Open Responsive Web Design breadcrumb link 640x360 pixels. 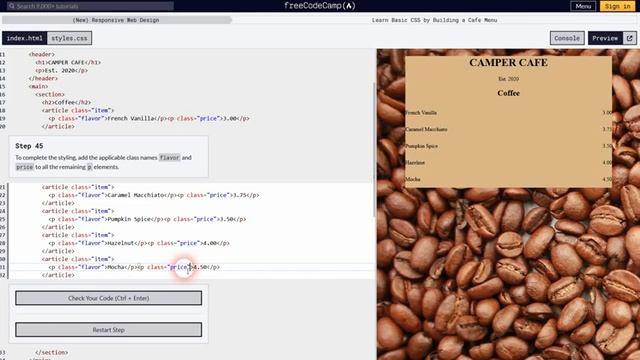pyautogui.click(x=116, y=20)
